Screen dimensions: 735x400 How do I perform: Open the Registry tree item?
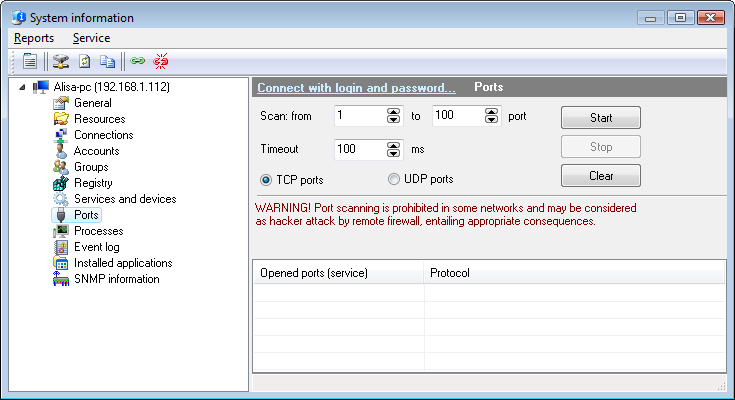[93, 183]
